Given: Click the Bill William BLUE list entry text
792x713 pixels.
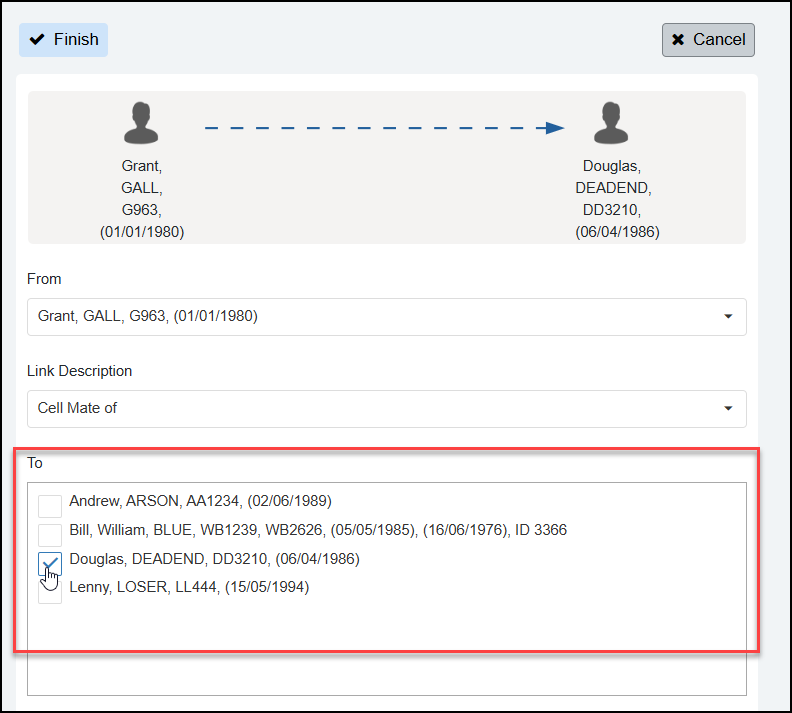Looking at the screenshot, I should (318, 530).
